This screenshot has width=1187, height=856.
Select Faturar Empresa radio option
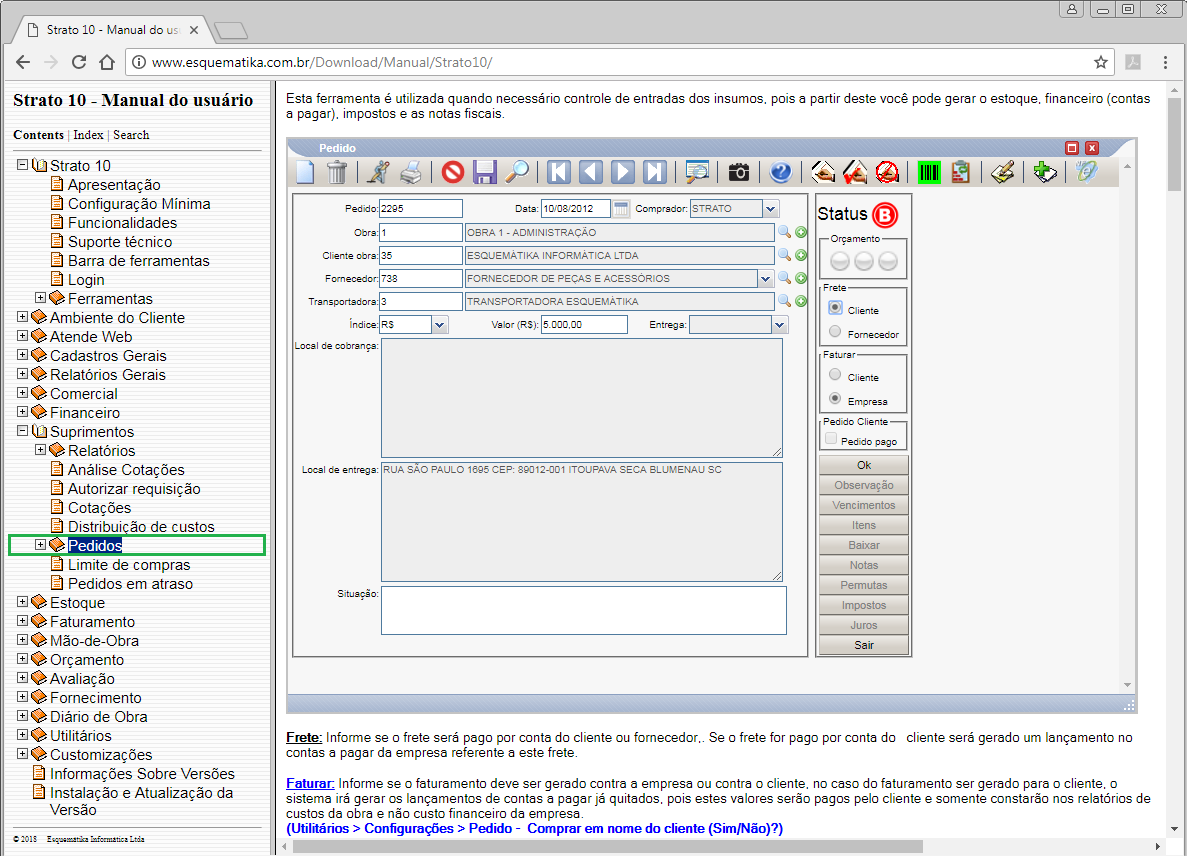(835, 398)
